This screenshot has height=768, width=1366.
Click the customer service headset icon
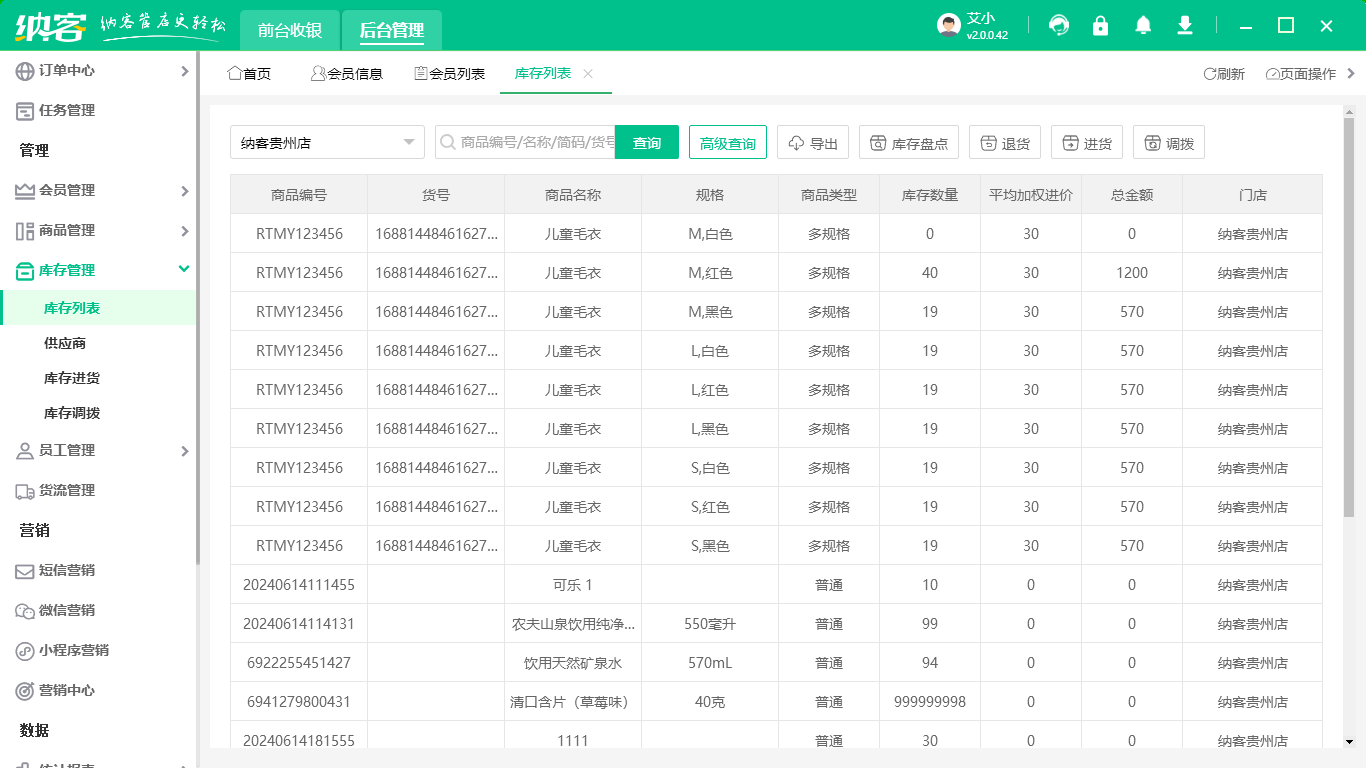(1059, 26)
